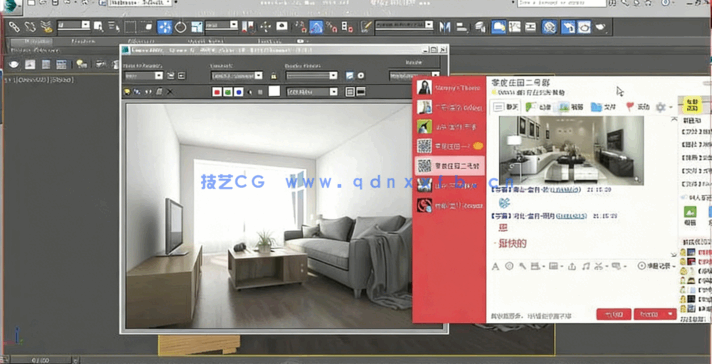Click the emoji face icon in chat toolbar
Viewport: 712px width, 364px height.
tap(509, 266)
